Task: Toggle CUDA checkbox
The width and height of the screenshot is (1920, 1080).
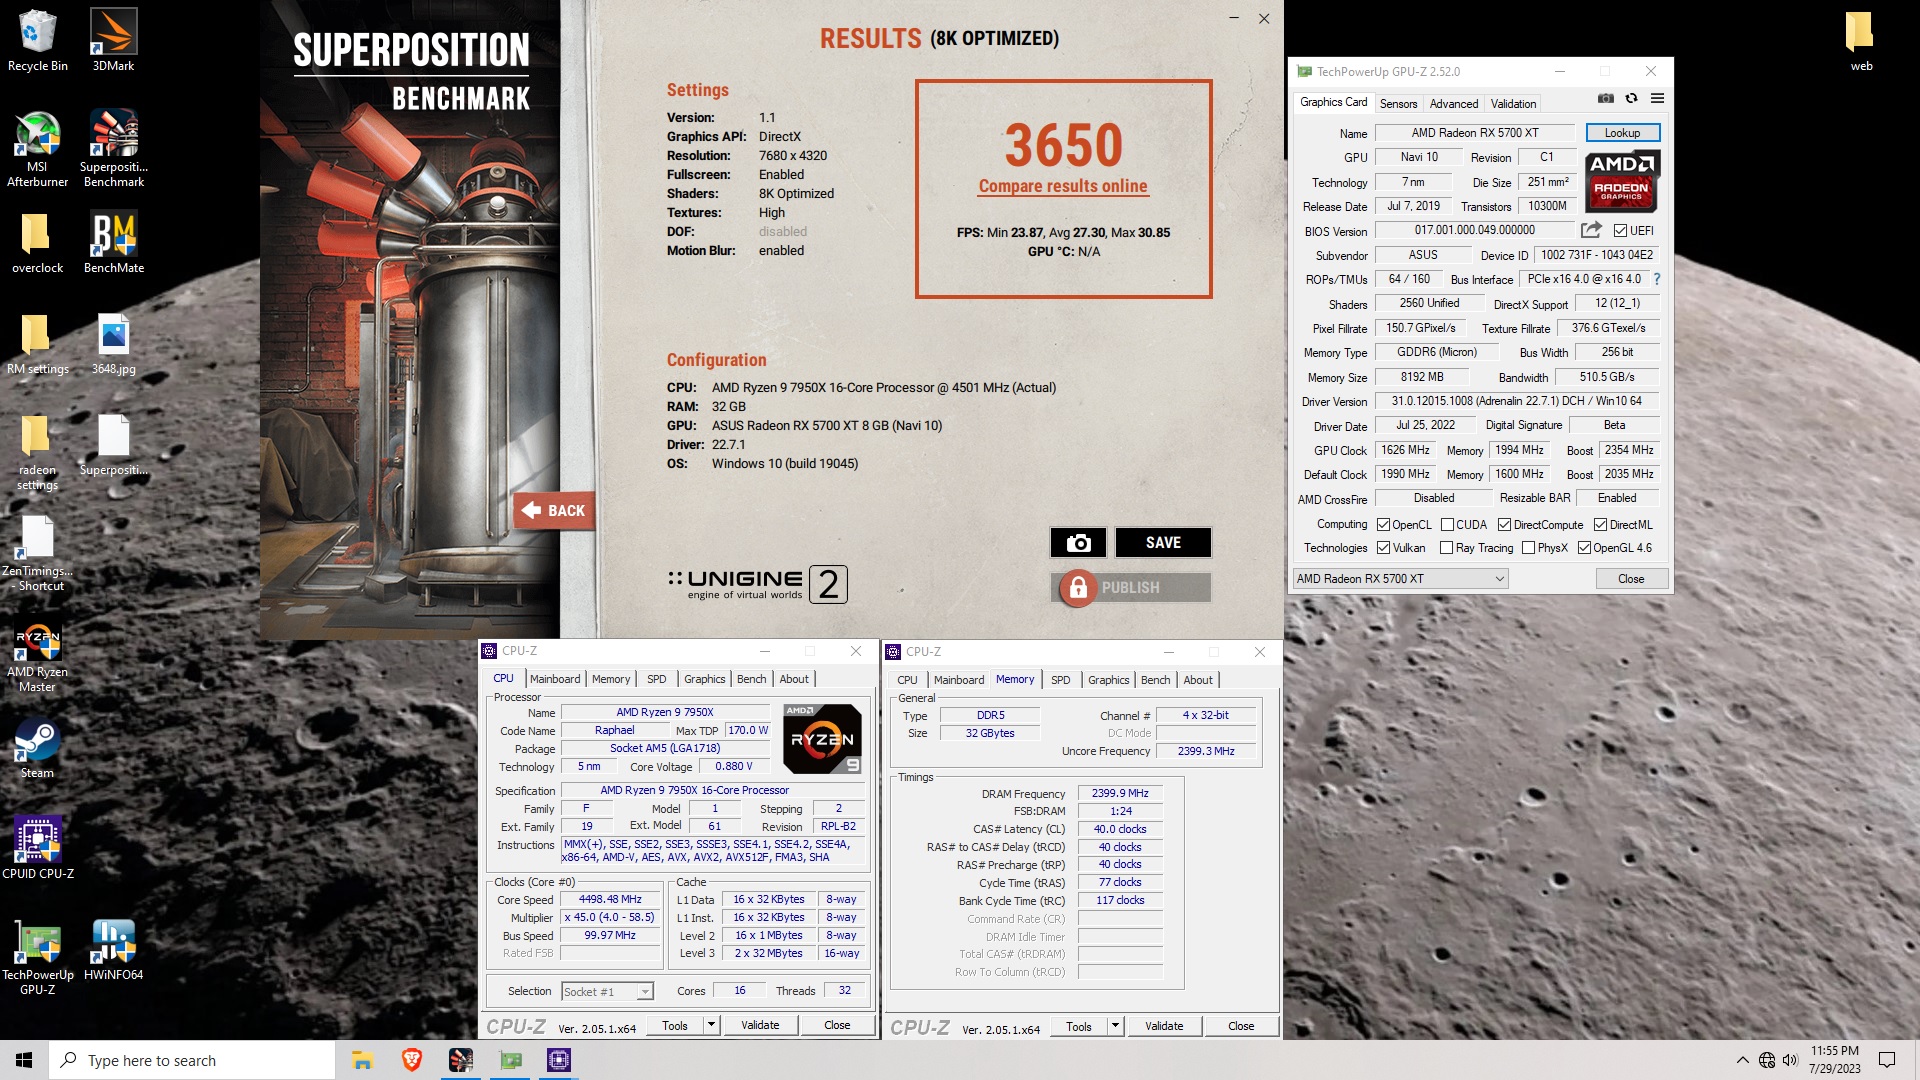Action: click(x=1447, y=525)
